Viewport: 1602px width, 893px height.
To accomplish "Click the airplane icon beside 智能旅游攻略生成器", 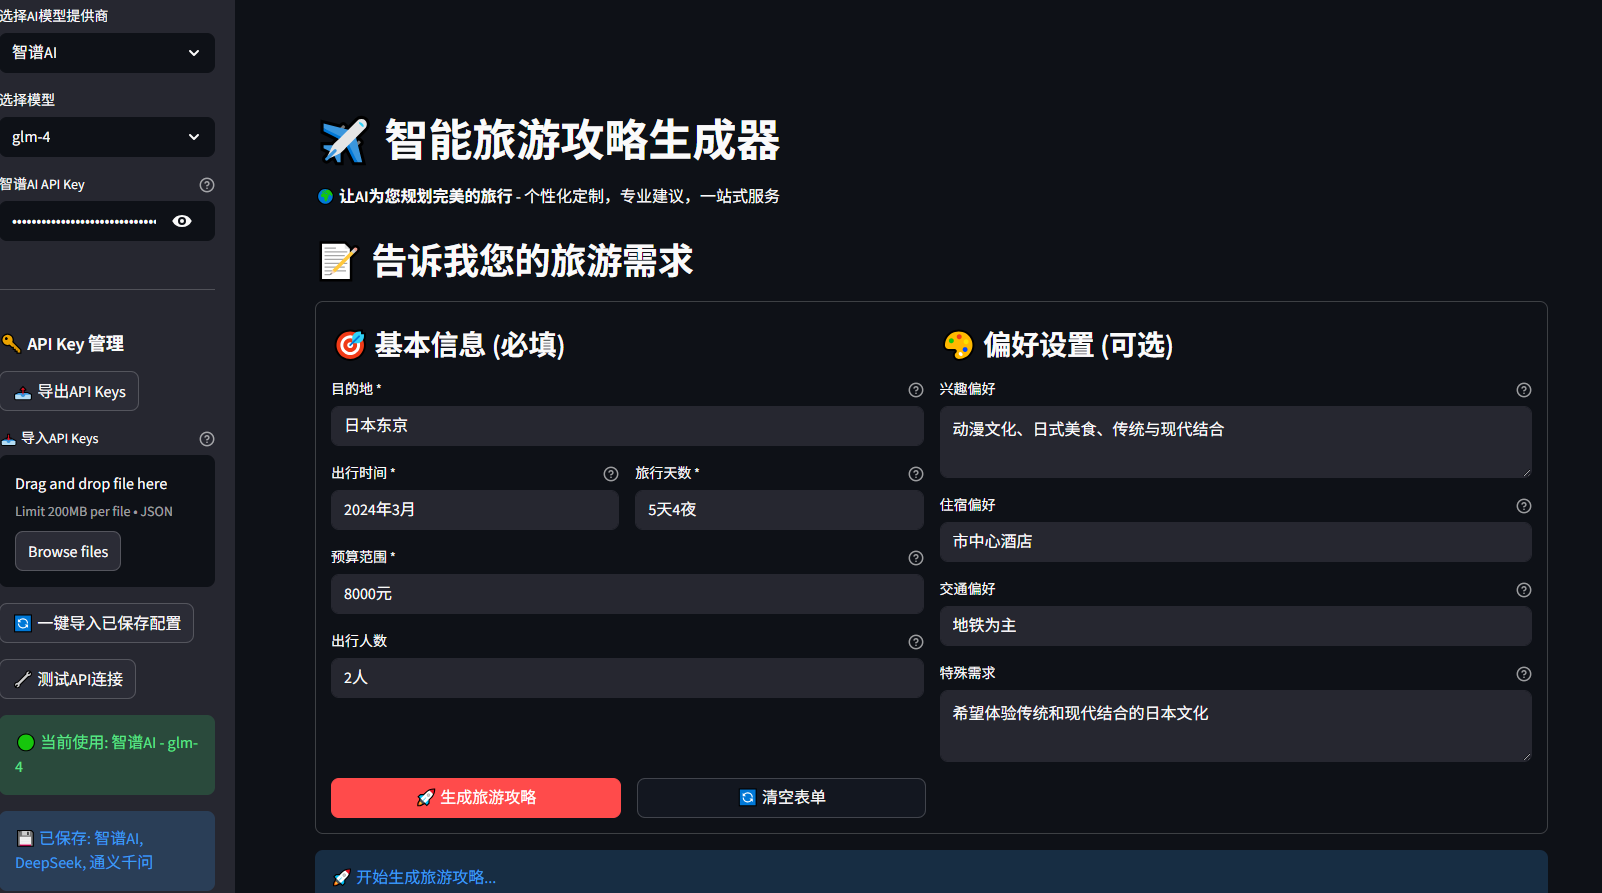I will (344, 141).
